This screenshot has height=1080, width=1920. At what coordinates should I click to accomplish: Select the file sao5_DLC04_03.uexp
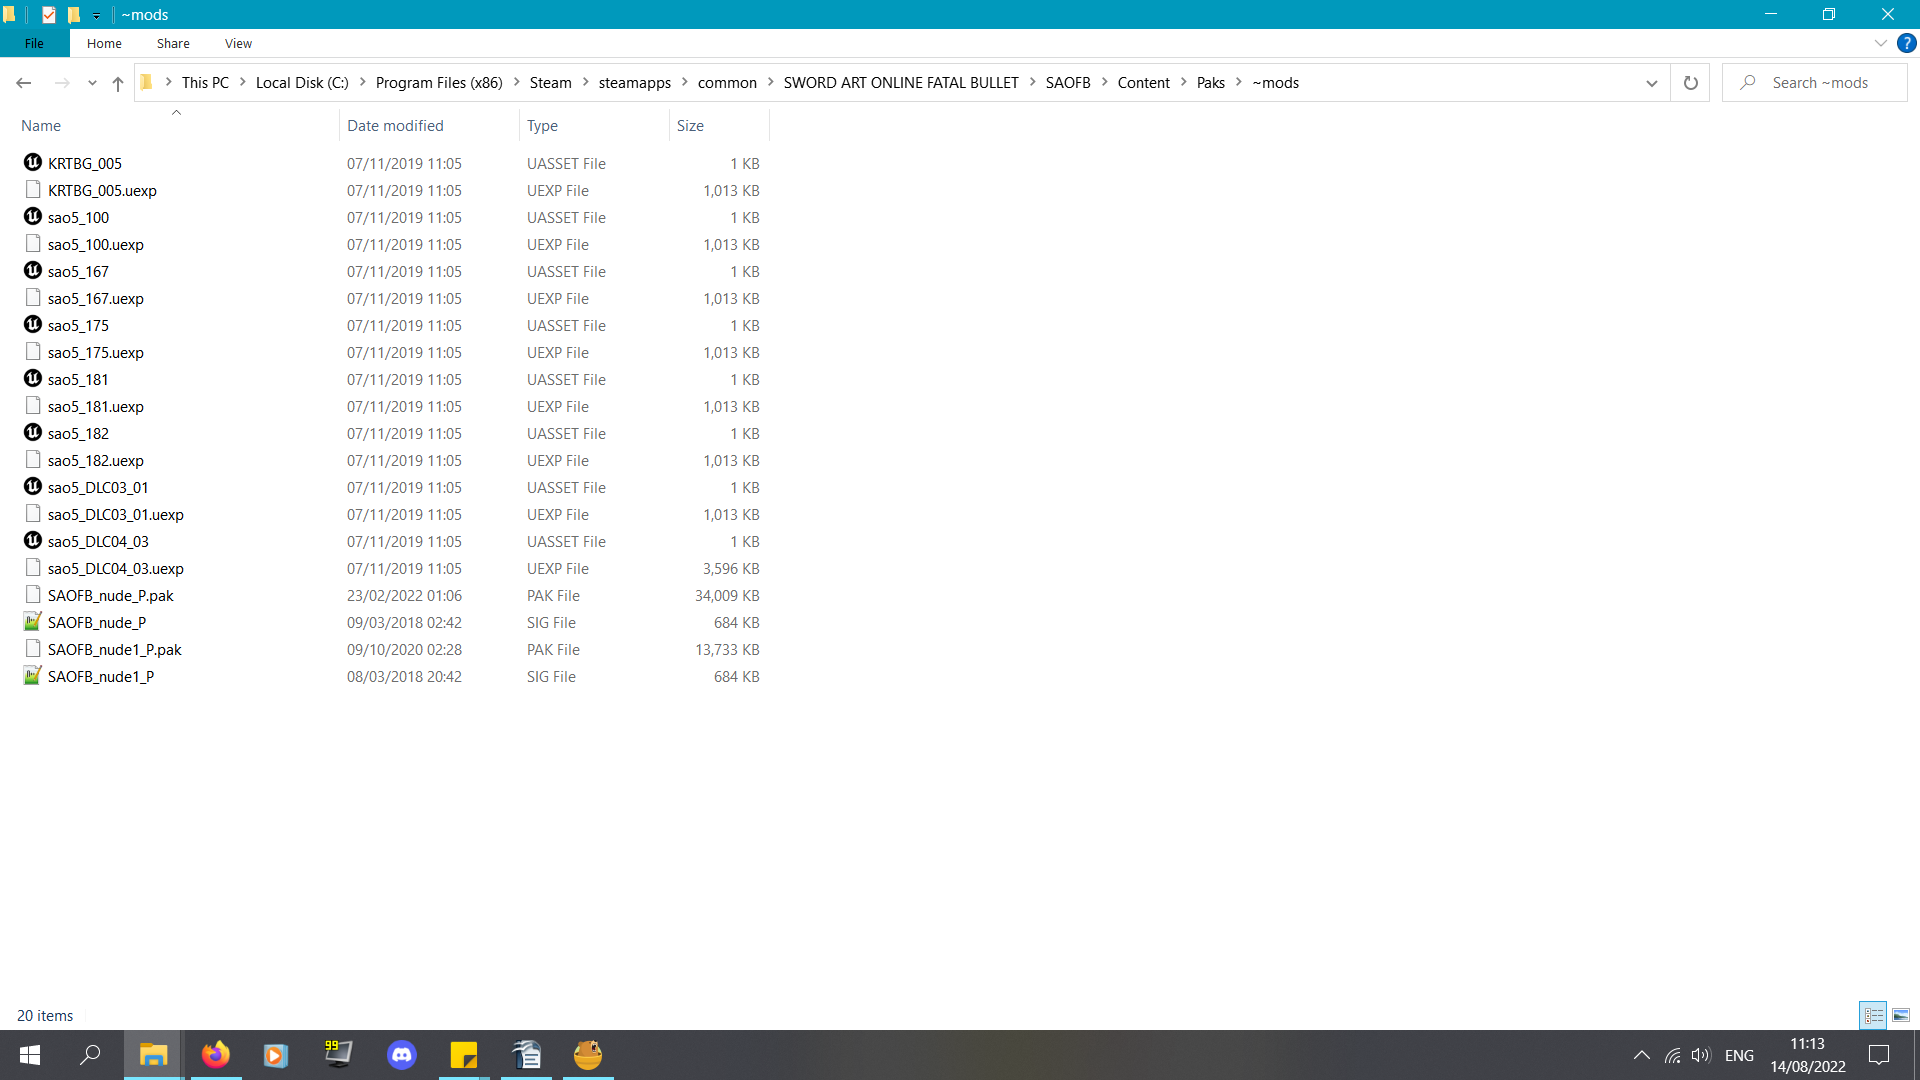tap(116, 568)
